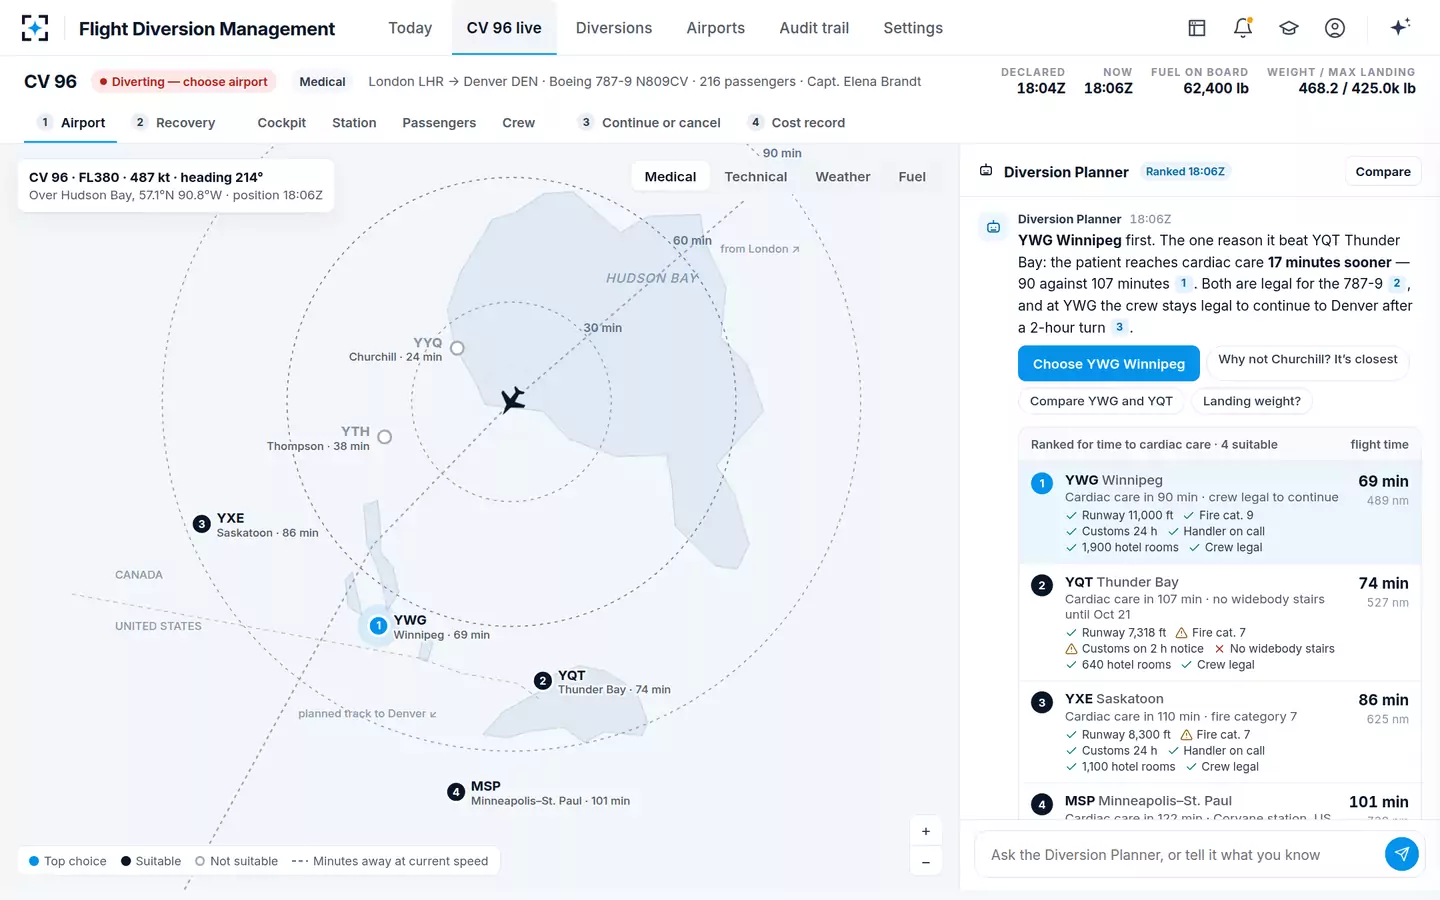Viewport: 1440px width, 900px height.
Task: Select YWG Winnipeg marker on the map
Action: click(x=378, y=626)
